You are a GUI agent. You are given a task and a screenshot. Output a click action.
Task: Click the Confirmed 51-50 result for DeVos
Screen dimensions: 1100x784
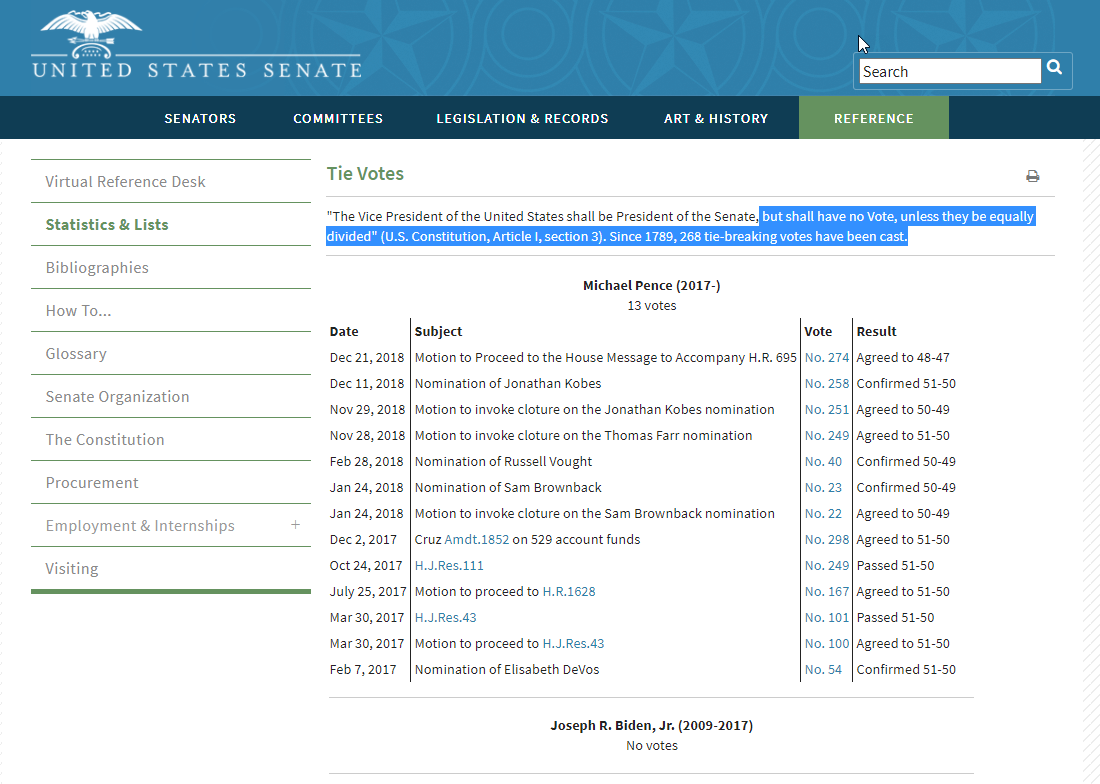pyautogui.click(x=906, y=669)
